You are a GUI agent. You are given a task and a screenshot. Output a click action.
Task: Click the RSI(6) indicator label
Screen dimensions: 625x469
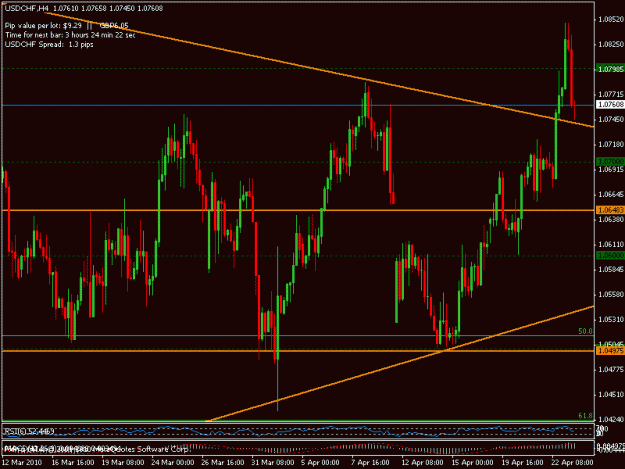(28, 431)
